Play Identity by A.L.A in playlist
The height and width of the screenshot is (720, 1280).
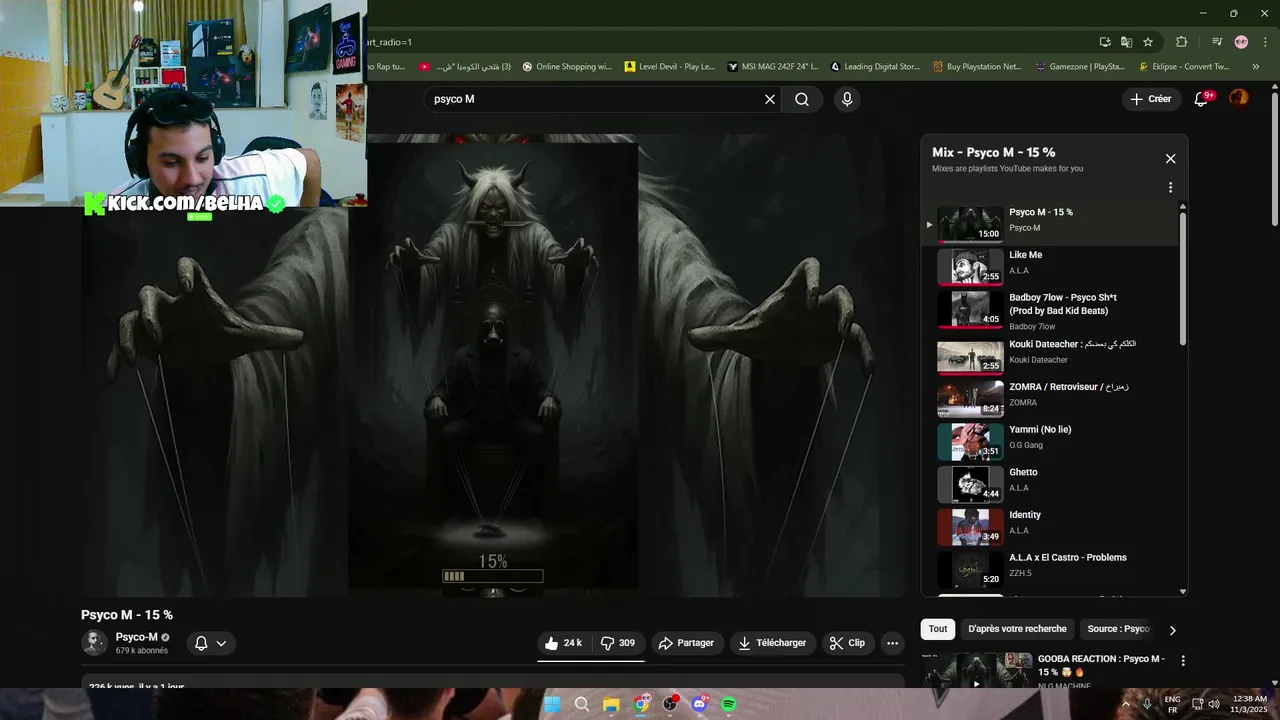tap(1050, 525)
